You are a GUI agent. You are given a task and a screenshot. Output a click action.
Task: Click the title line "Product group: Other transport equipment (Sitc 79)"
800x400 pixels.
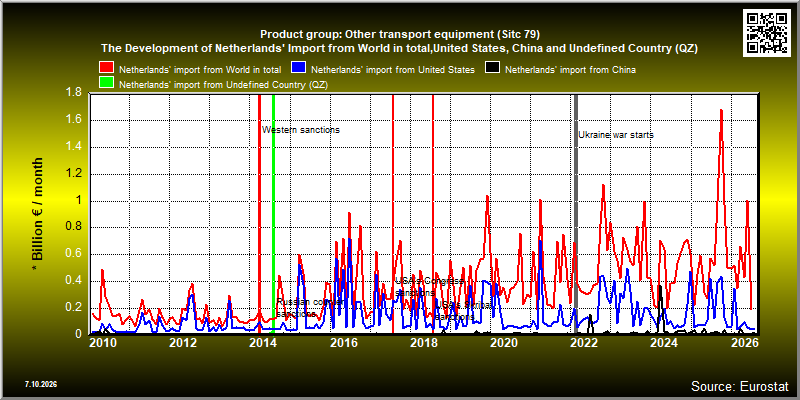[400, 34]
